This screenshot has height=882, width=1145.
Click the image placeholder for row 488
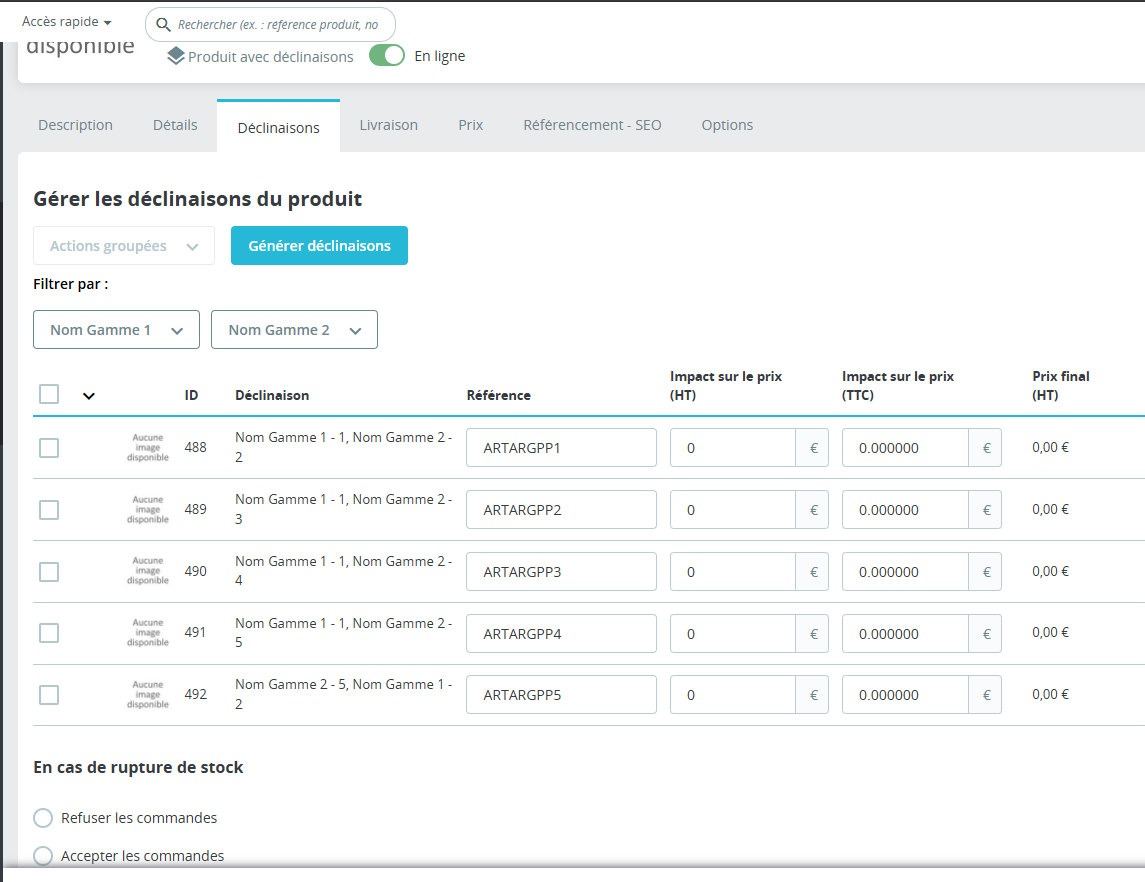[148, 448]
